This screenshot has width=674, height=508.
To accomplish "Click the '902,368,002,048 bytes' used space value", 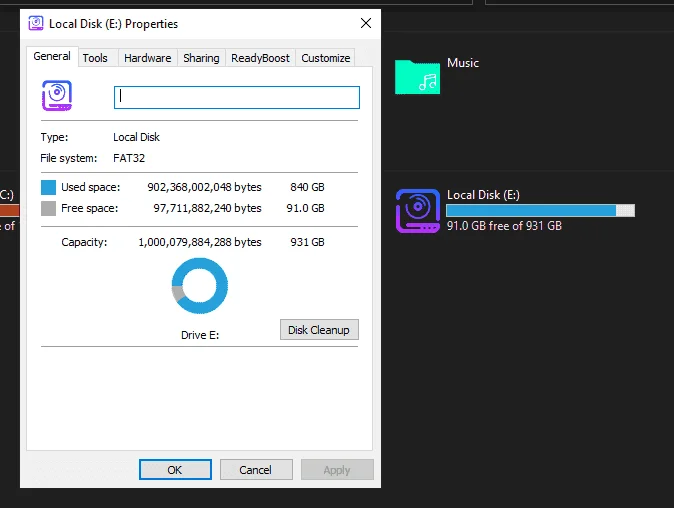I will [x=204, y=187].
